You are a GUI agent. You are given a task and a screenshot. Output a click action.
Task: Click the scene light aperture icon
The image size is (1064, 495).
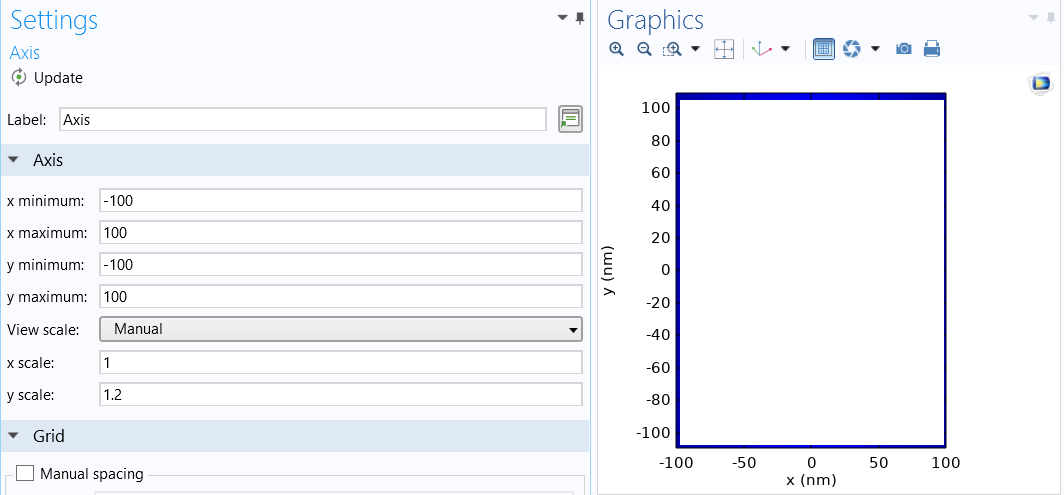coord(852,49)
